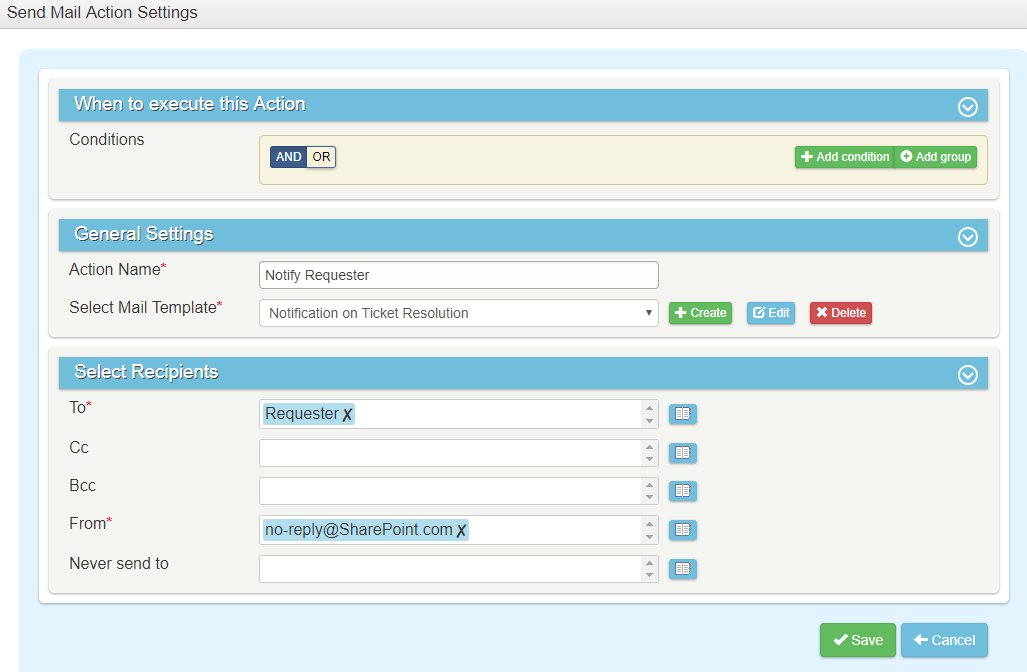Switch condition operator to OR

(321, 157)
